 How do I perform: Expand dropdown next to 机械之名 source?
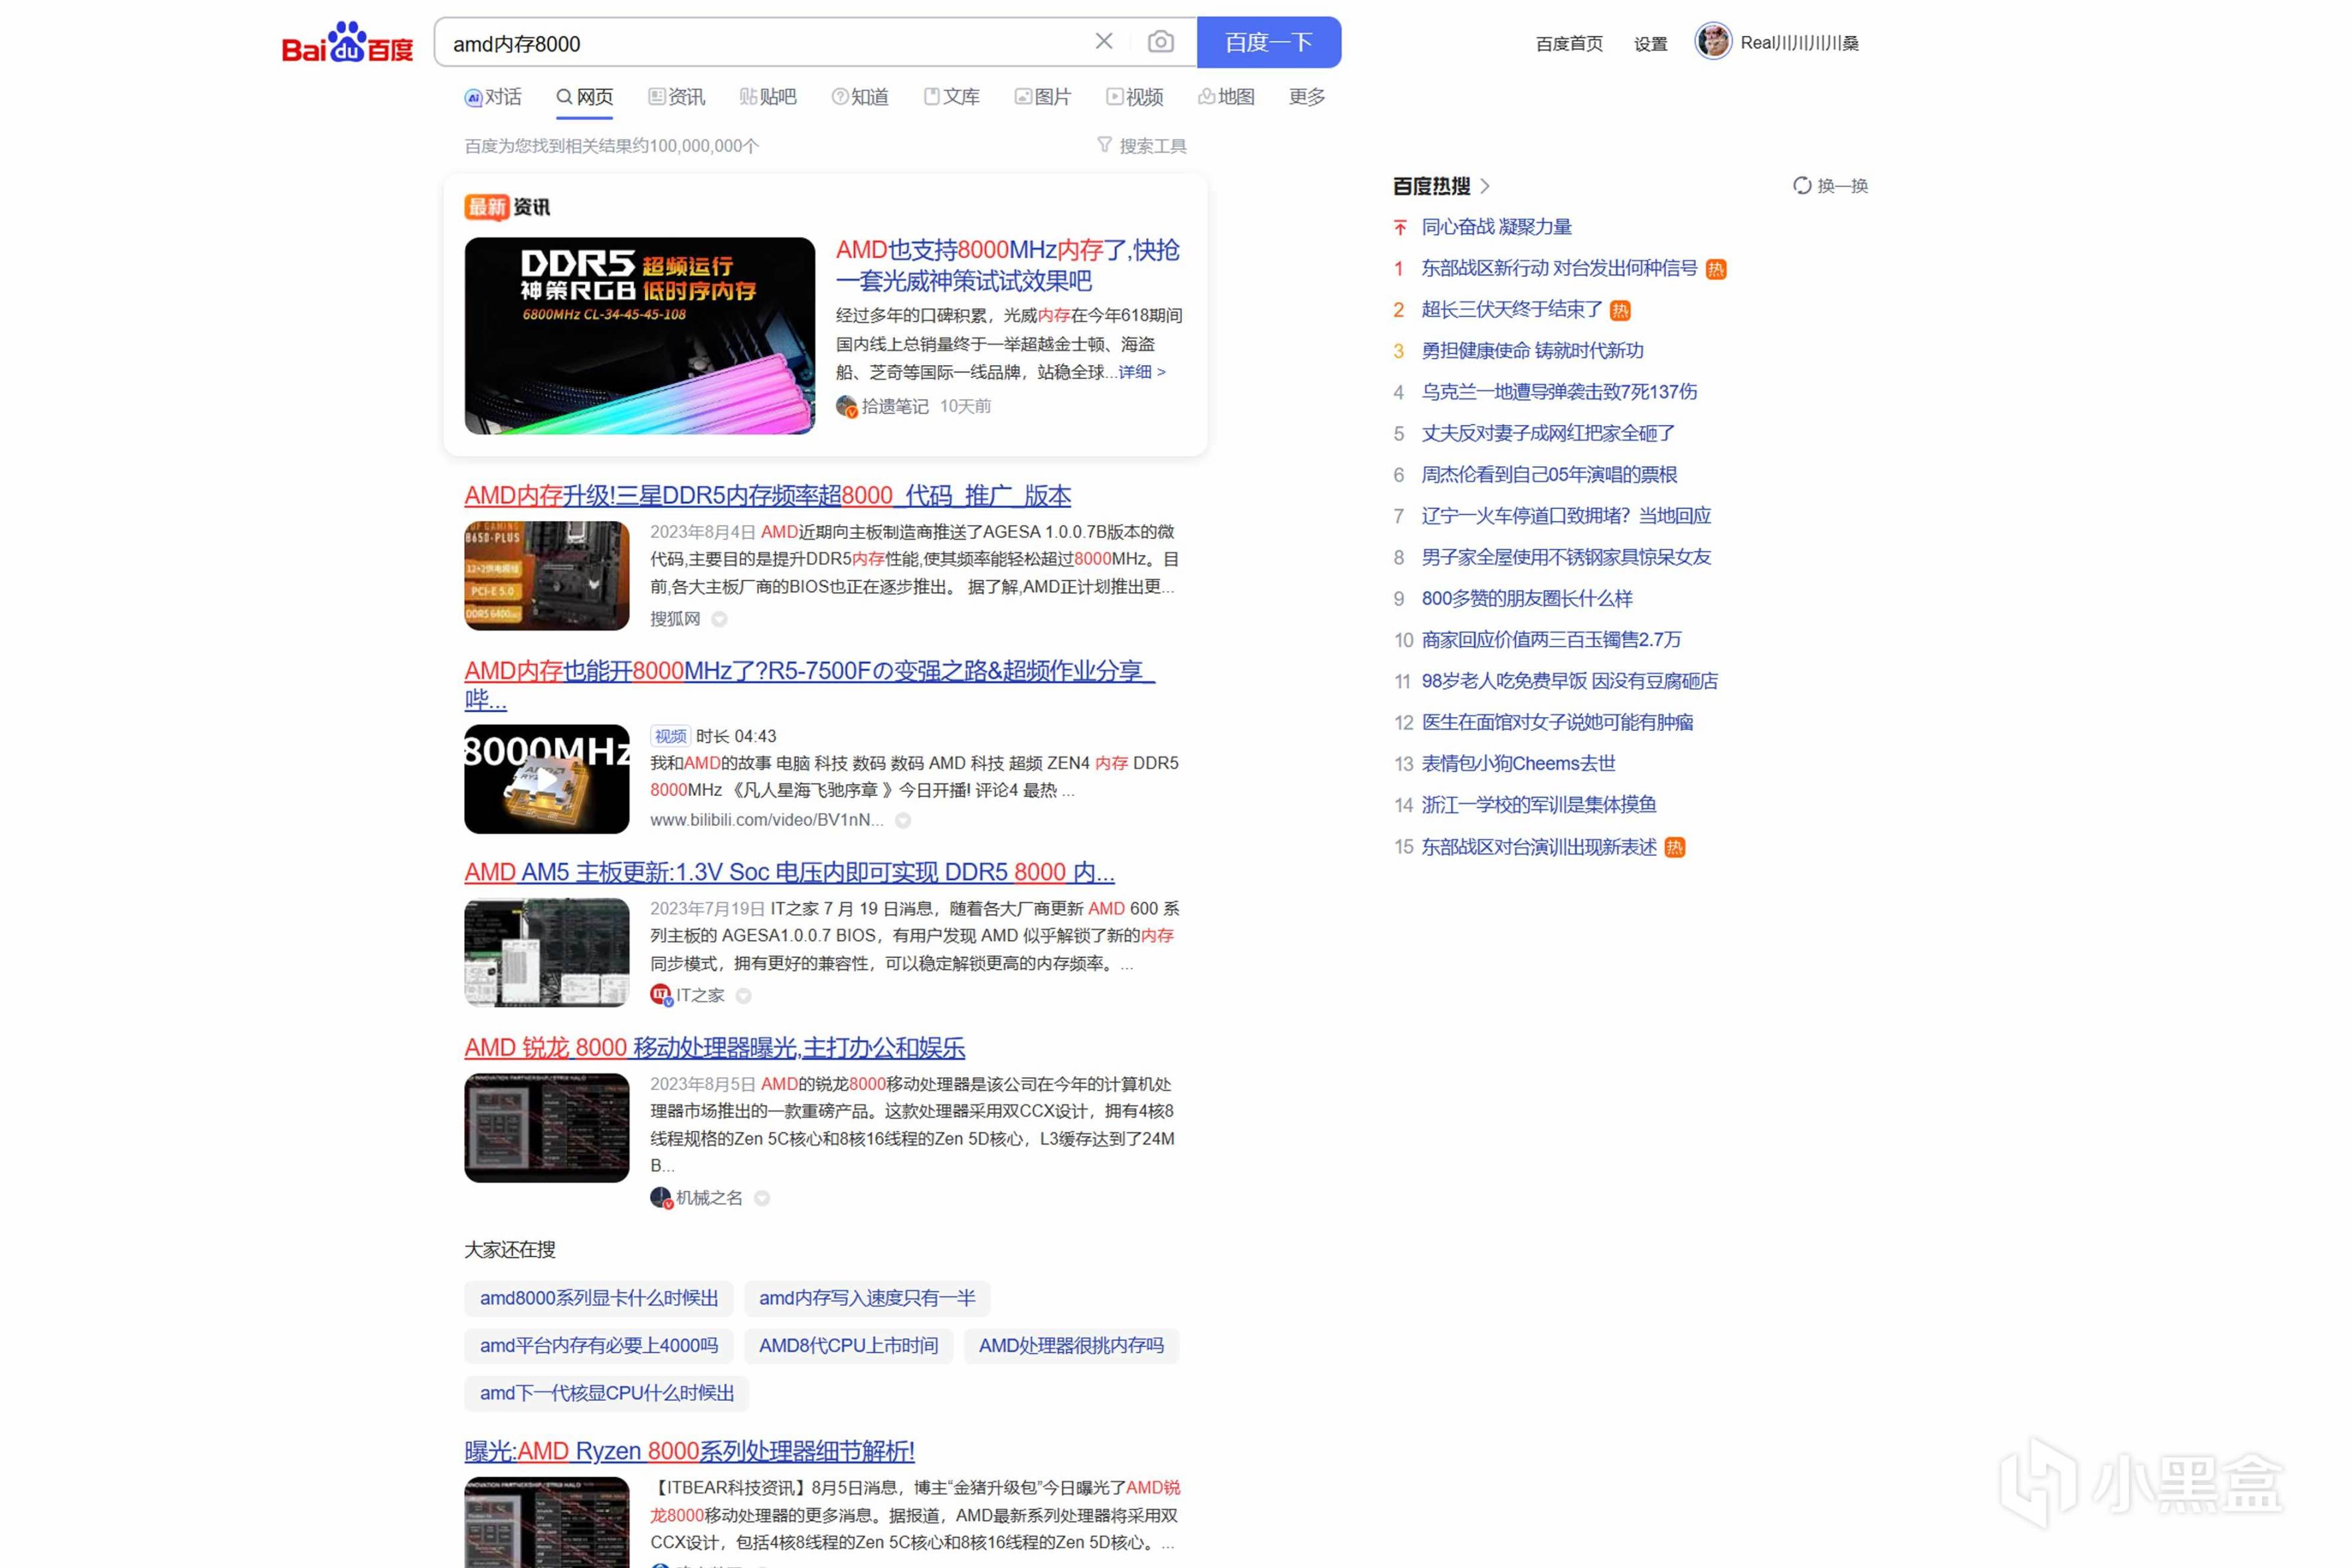(x=762, y=1198)
